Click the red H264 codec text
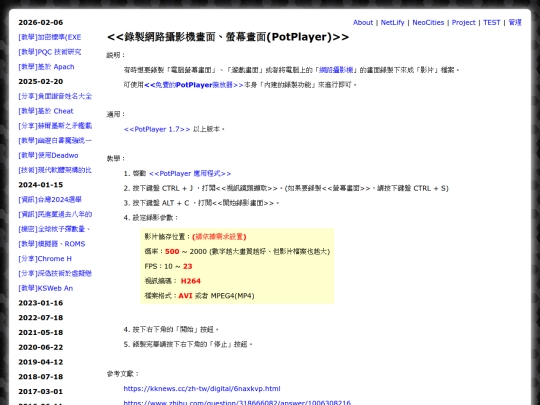This screenshot has height=405, width=540. [x=190, y=281]
